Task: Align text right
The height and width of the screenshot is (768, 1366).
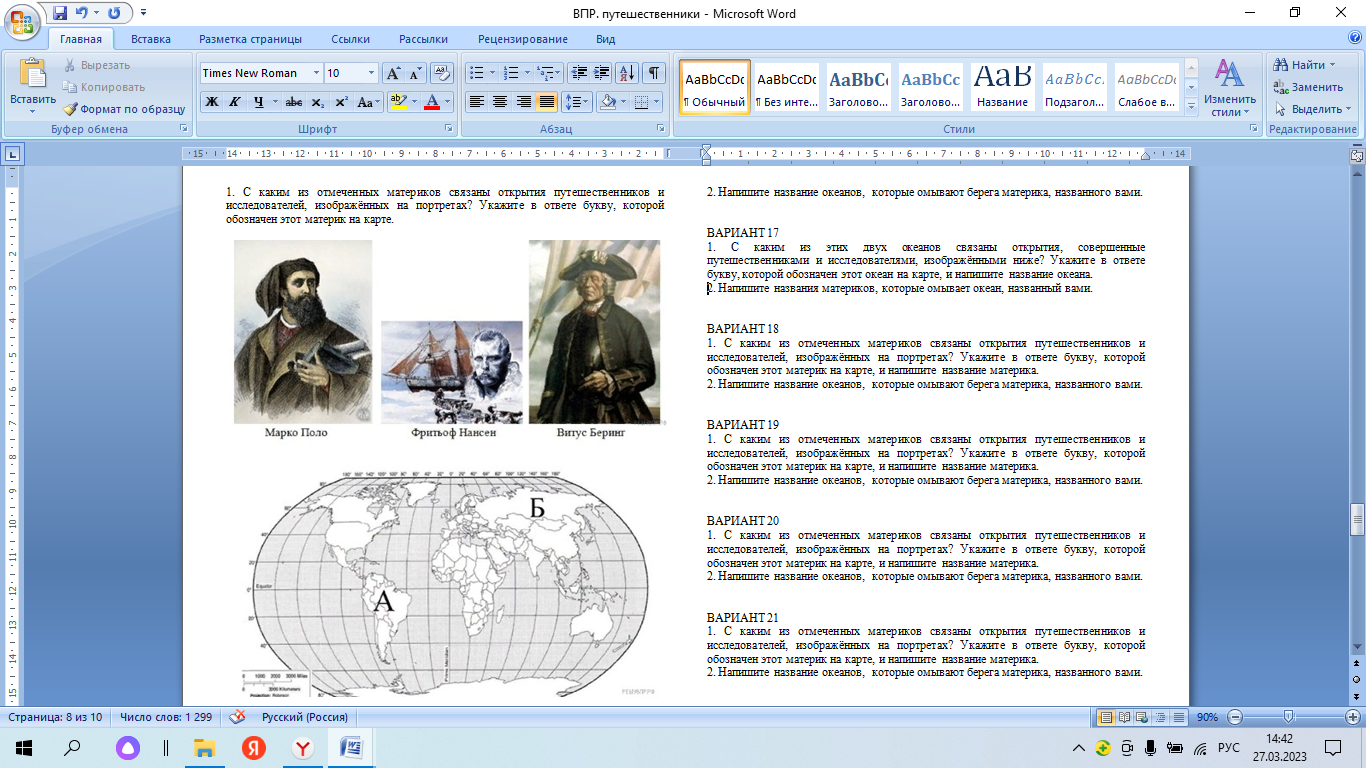Action: point(523,102)
